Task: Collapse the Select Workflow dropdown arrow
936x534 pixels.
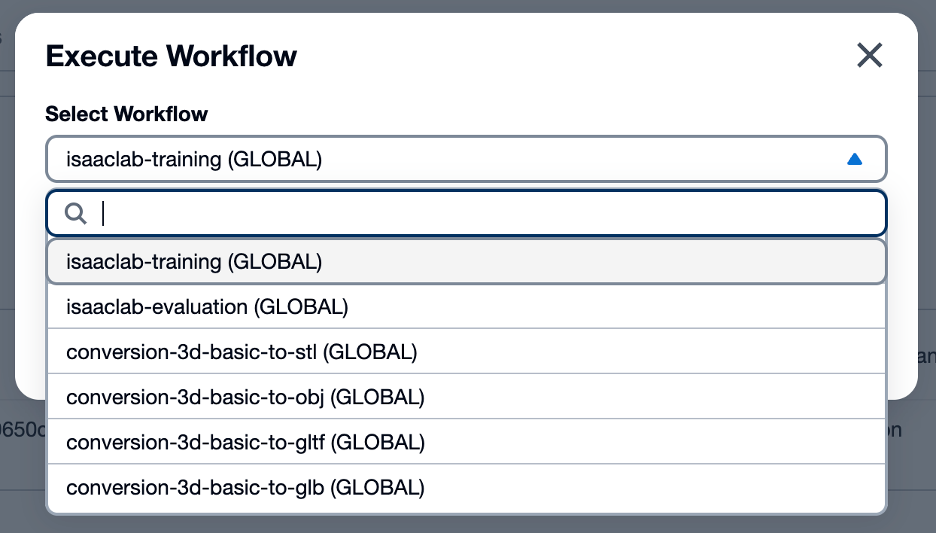Action: point(854,159)
